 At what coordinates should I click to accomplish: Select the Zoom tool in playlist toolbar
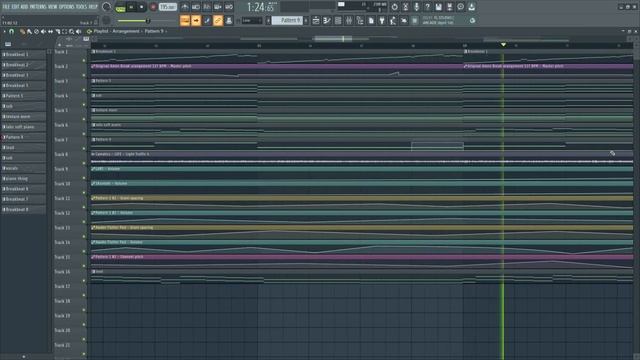pyautogui.click(x=71, y=31)
